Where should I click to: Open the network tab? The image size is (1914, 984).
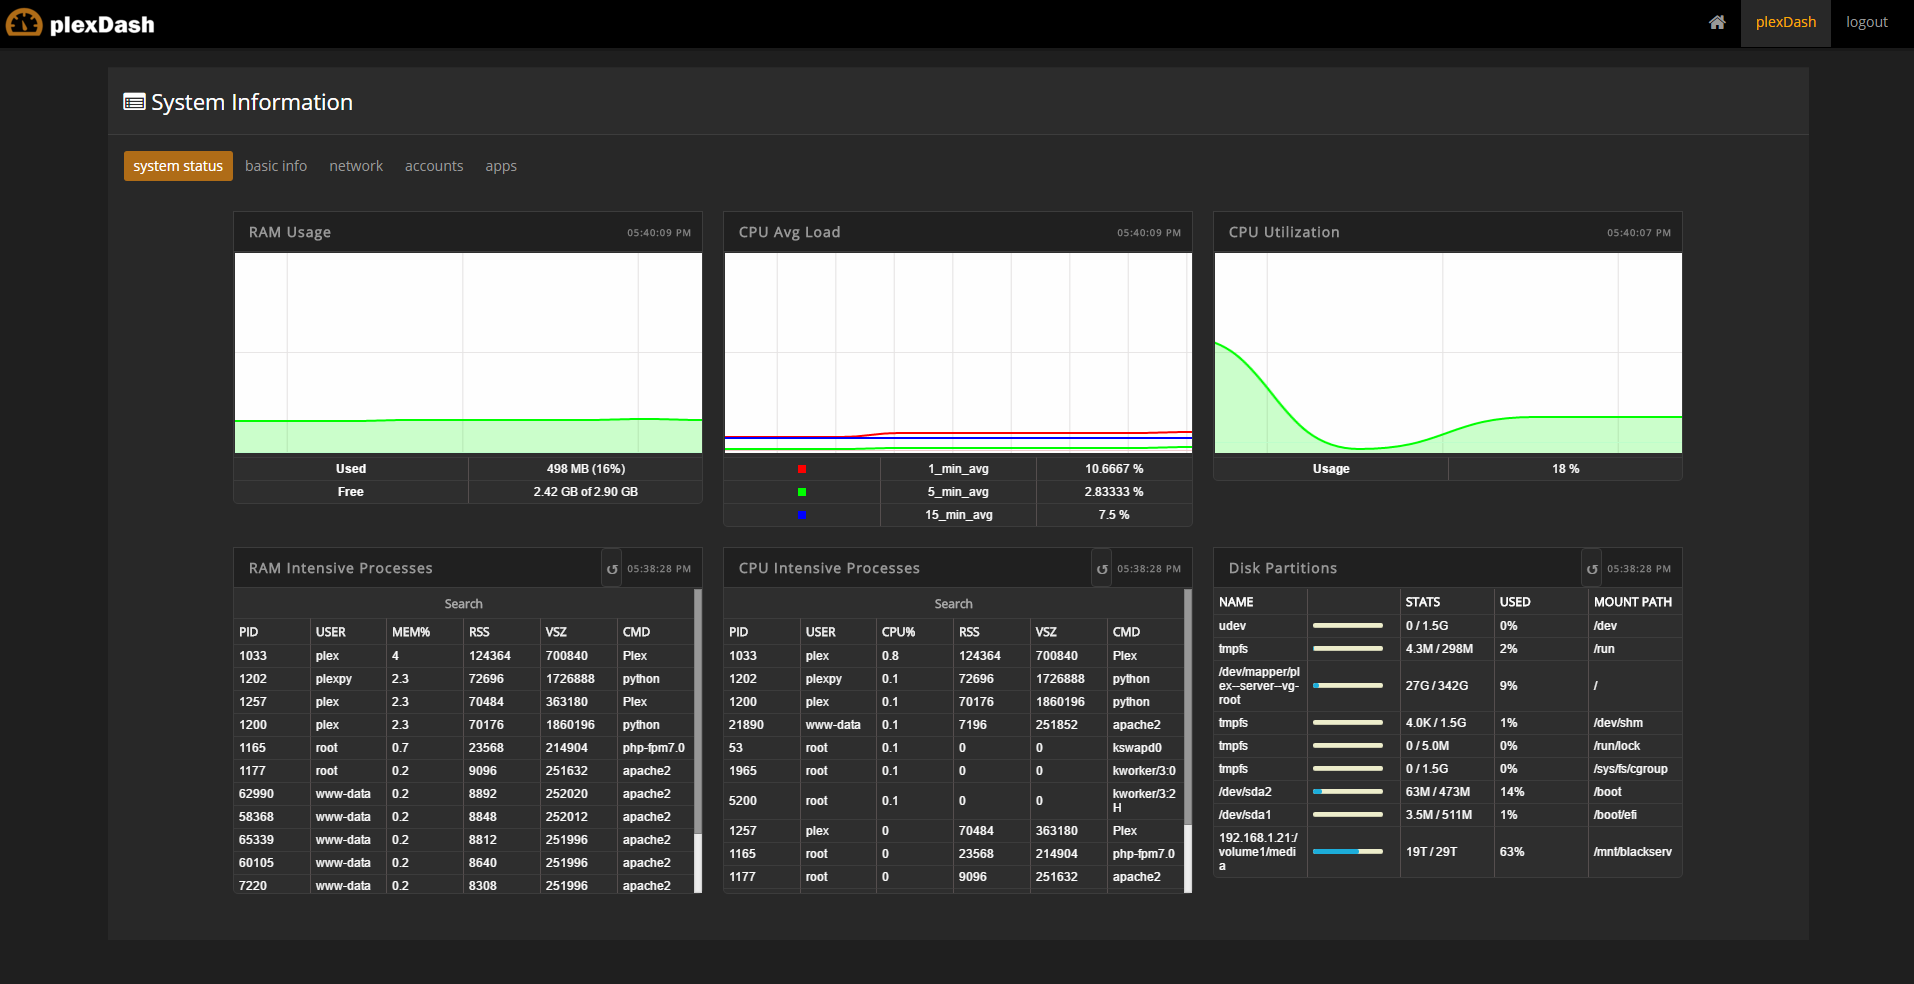356,165
